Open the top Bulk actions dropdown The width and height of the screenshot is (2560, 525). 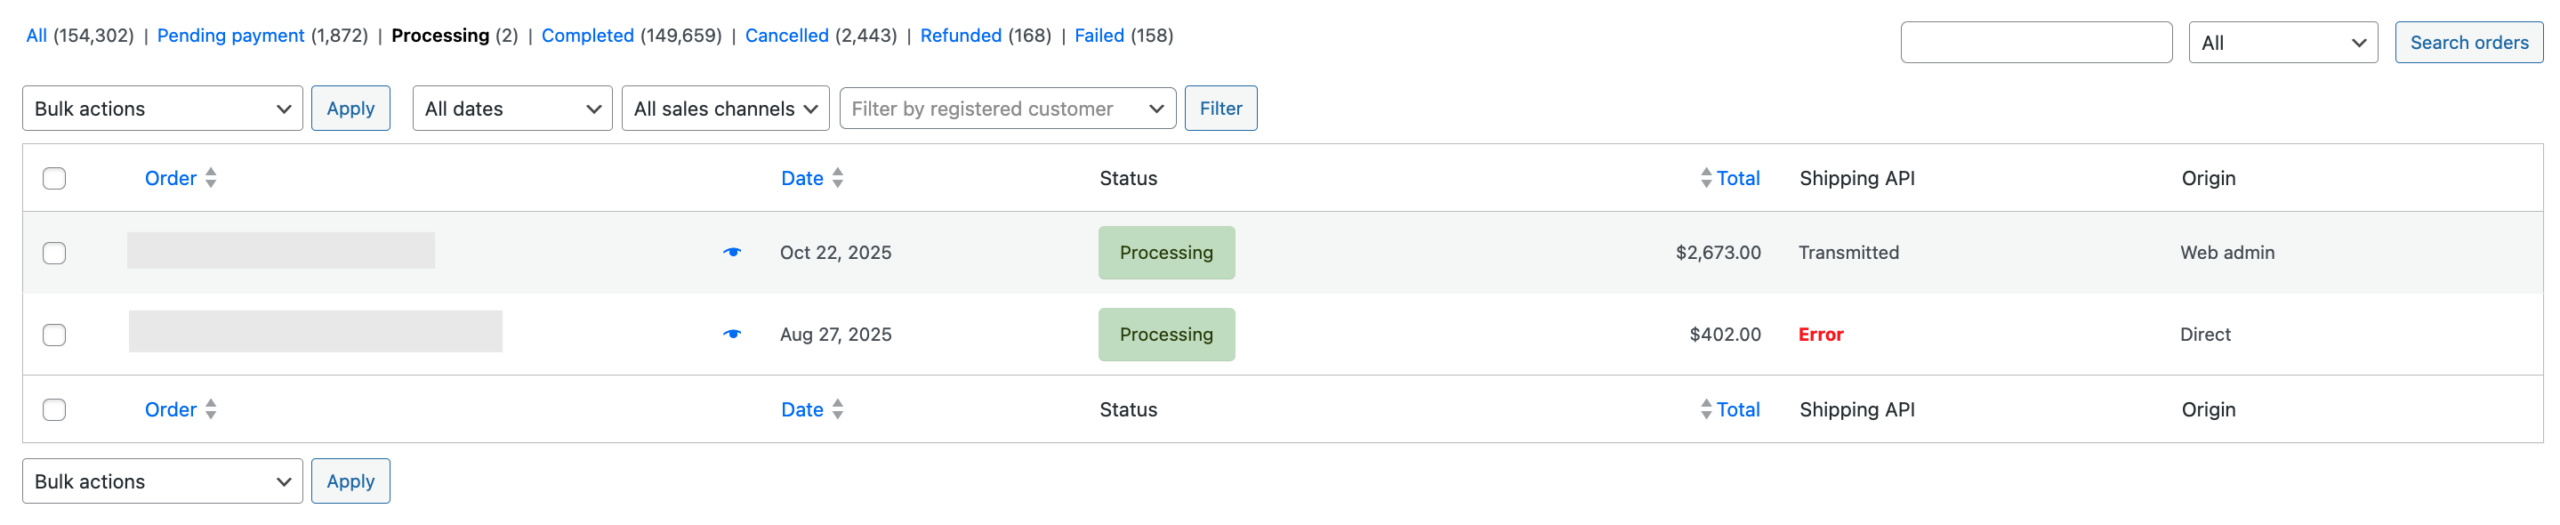[x=162, y=108]
